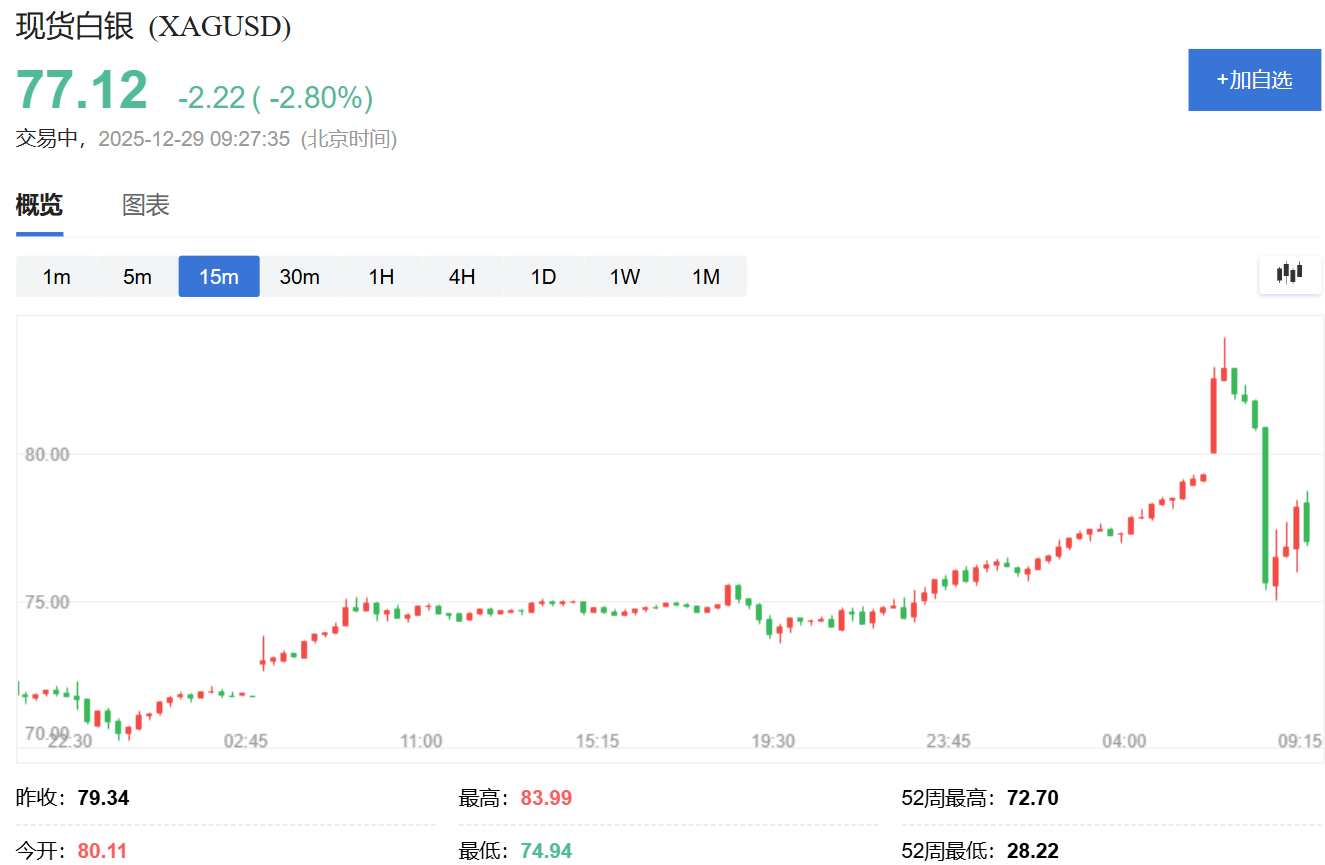
Task: Click the large green drop candle
Action: click(x=1265, y=505)
